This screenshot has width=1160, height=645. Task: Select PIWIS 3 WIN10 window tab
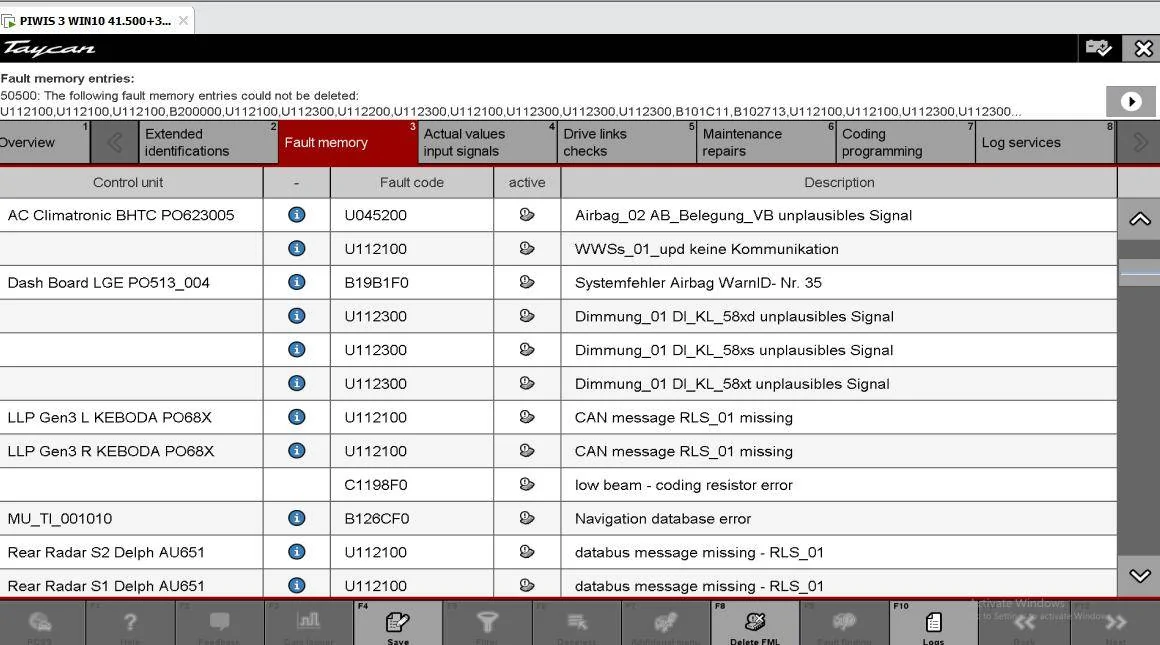tap(96, 21)
